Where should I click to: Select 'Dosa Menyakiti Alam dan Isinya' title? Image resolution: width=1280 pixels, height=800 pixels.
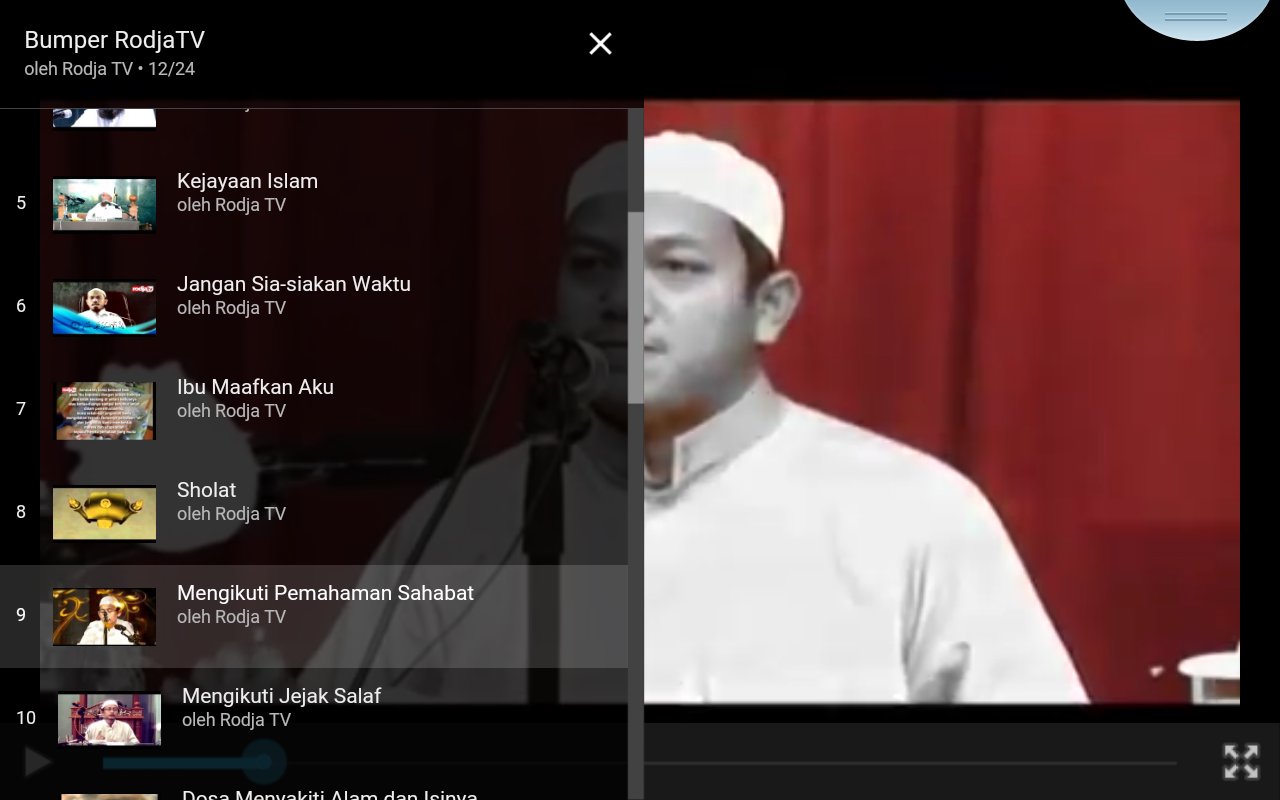pos(330,796)
